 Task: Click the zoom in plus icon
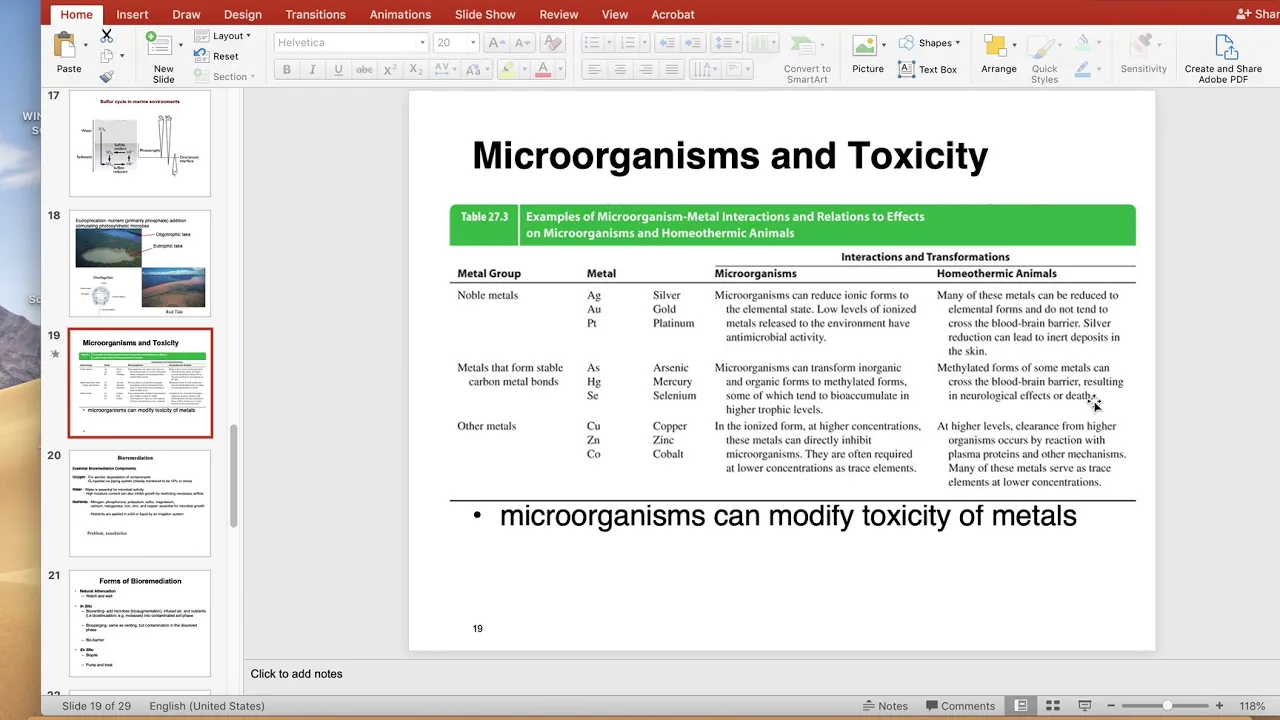[x=1219, y=706]
